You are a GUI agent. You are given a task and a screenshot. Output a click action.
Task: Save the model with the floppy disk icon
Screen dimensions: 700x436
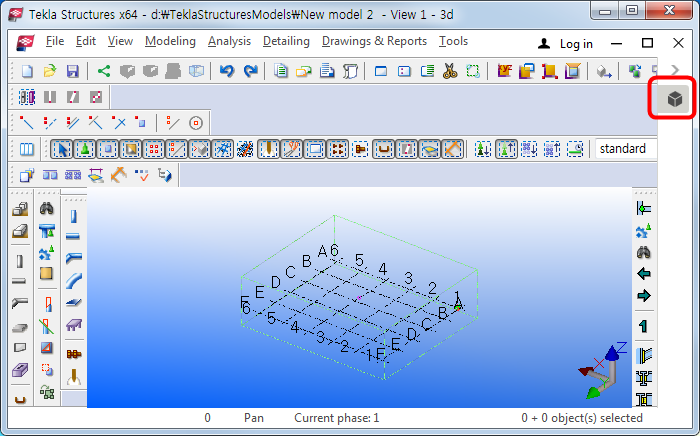(x=72, y=71)
